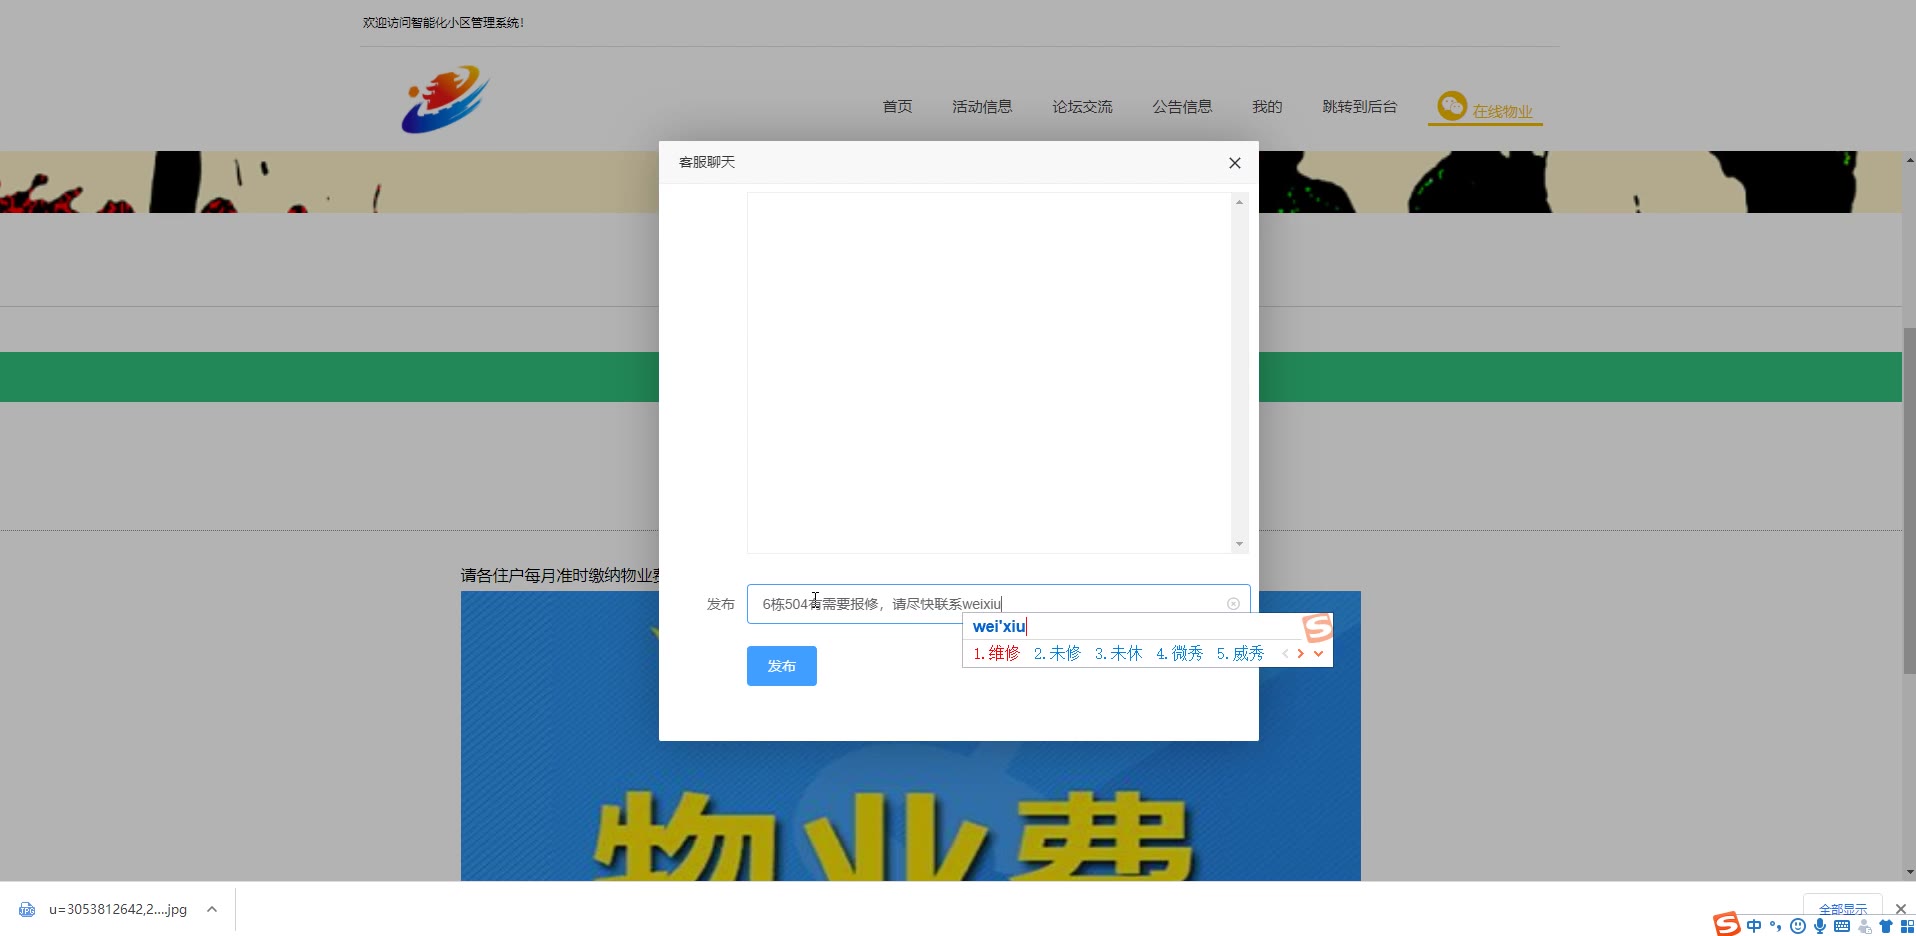Open the Sogou soft keyboard icon

(x=1842, y=926)
